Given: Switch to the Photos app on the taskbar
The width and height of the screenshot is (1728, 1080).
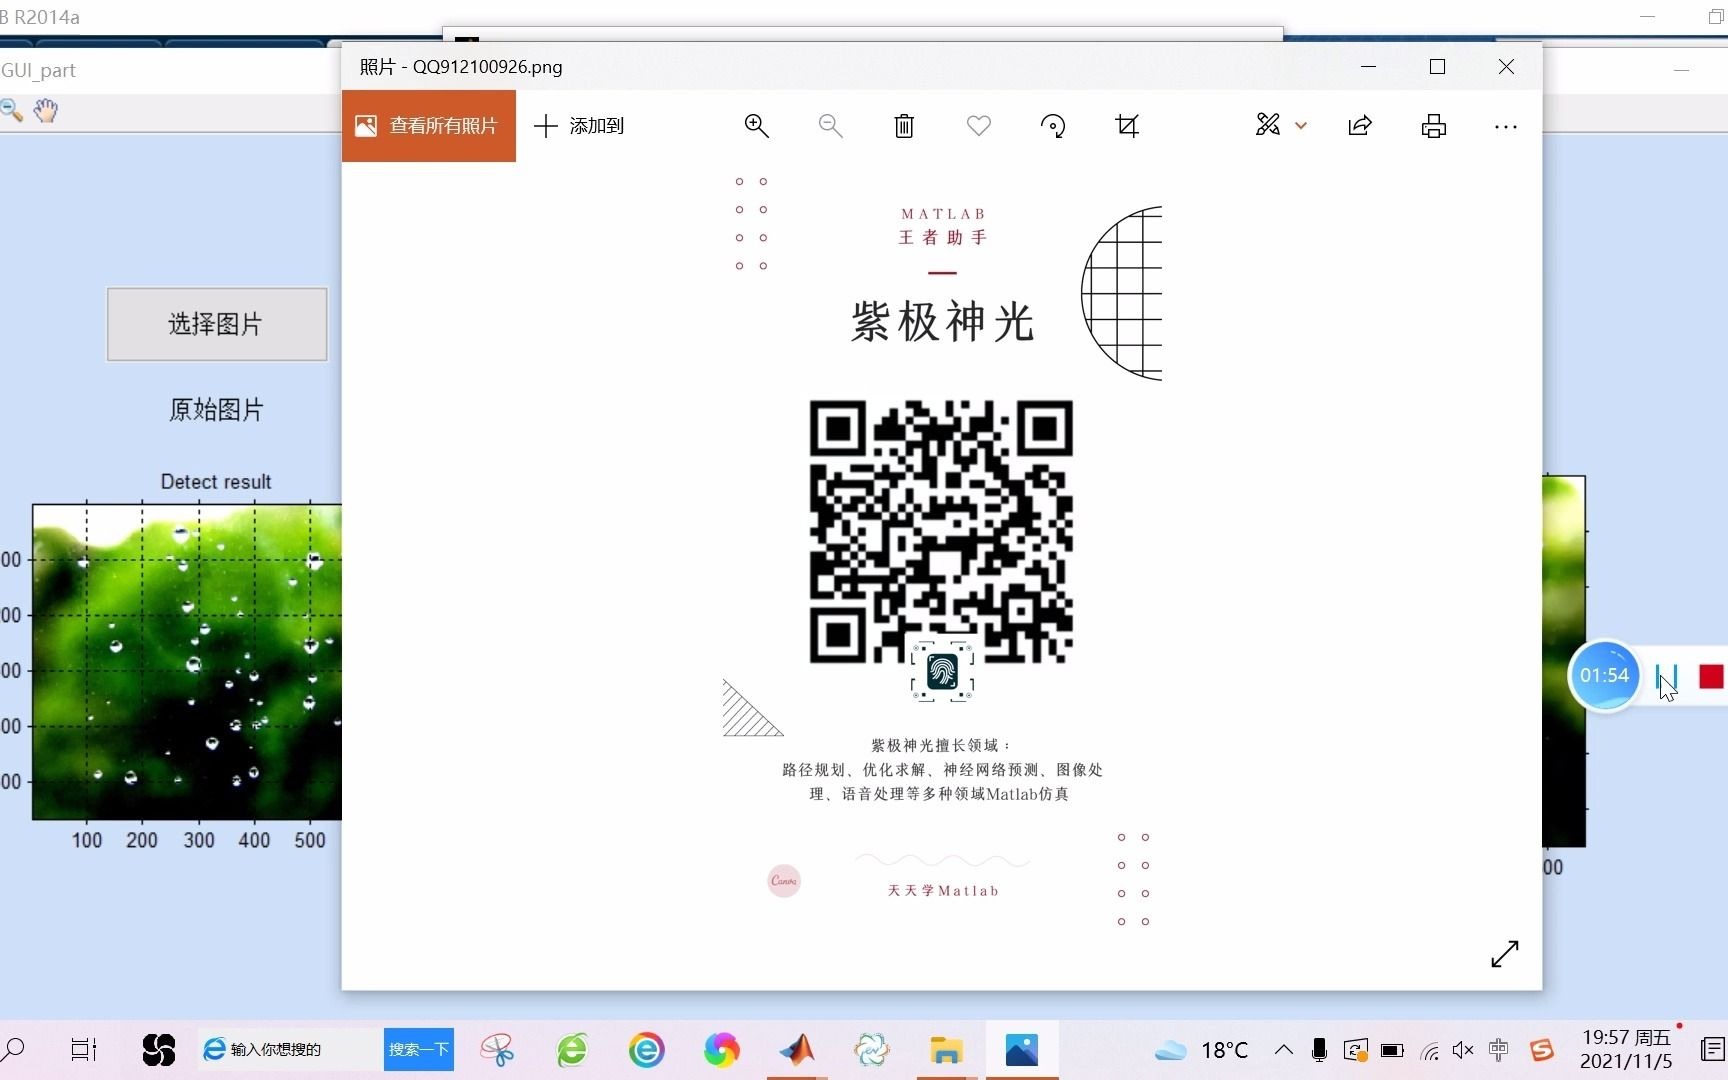Looking at the screenshot, I should [x=1022, y=1050].
